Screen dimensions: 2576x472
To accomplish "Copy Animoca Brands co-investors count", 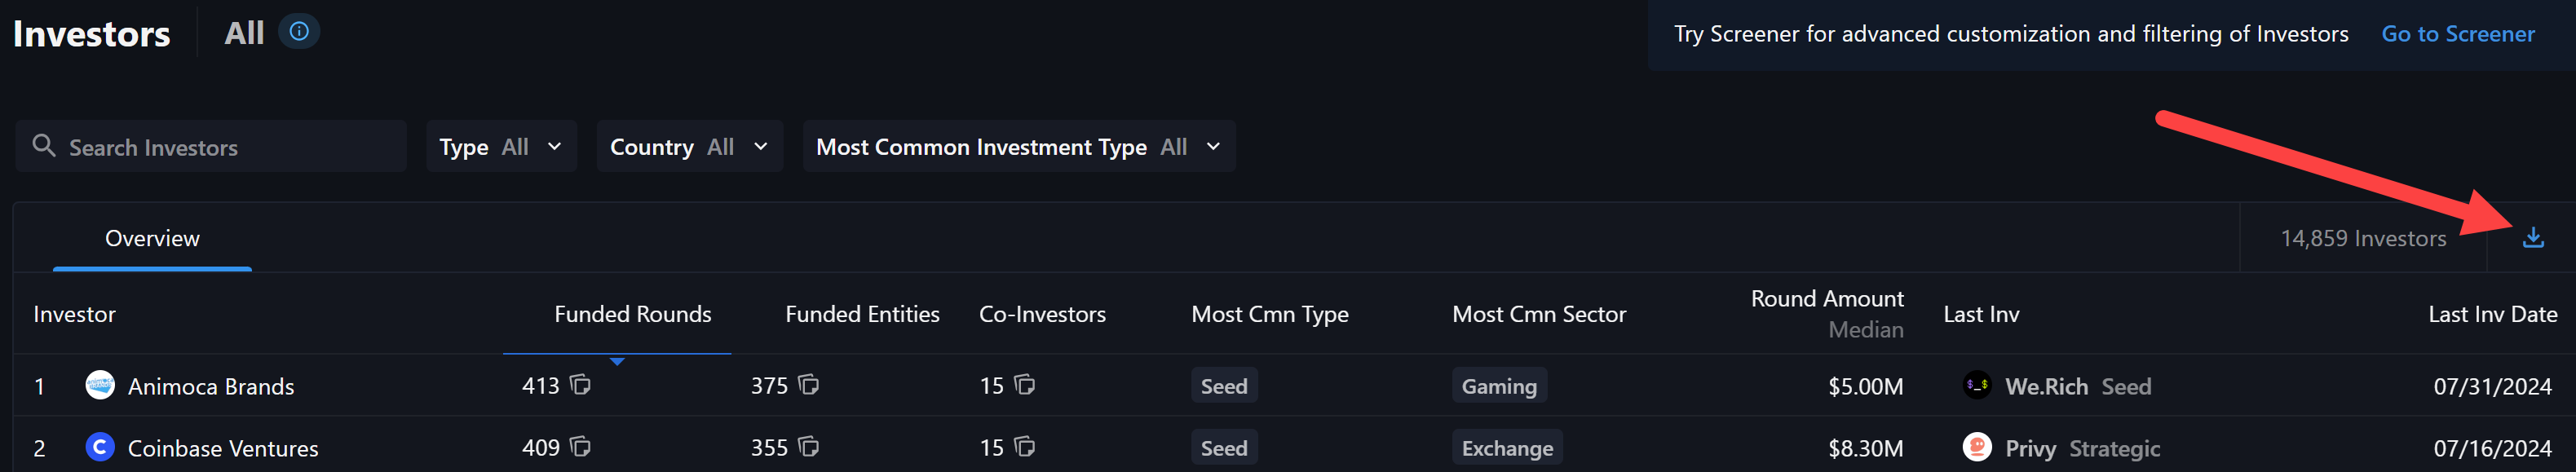I will (1024, 385).
